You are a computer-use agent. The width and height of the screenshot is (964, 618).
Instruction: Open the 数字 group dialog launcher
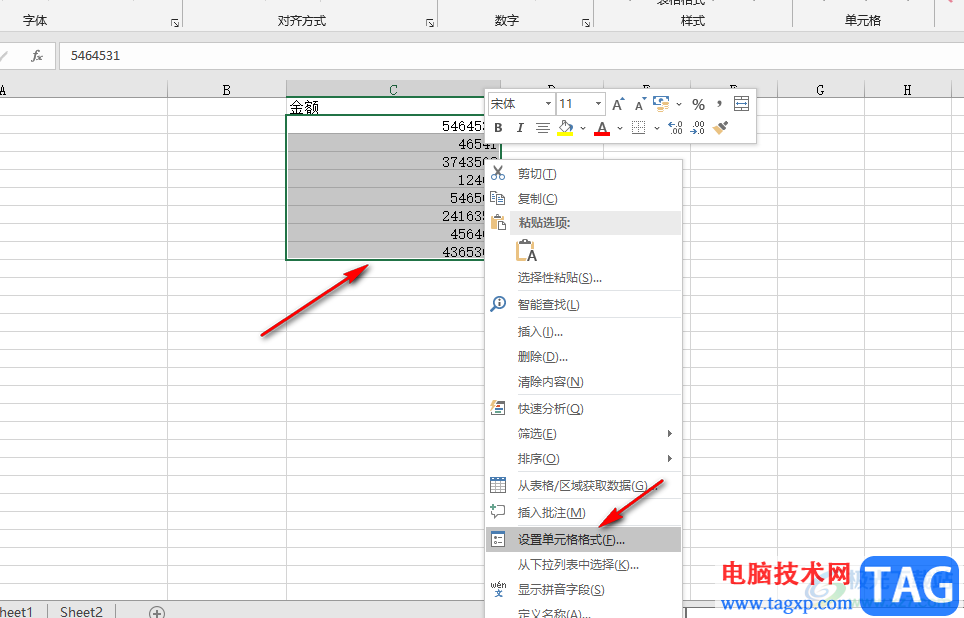coord(586,23)
